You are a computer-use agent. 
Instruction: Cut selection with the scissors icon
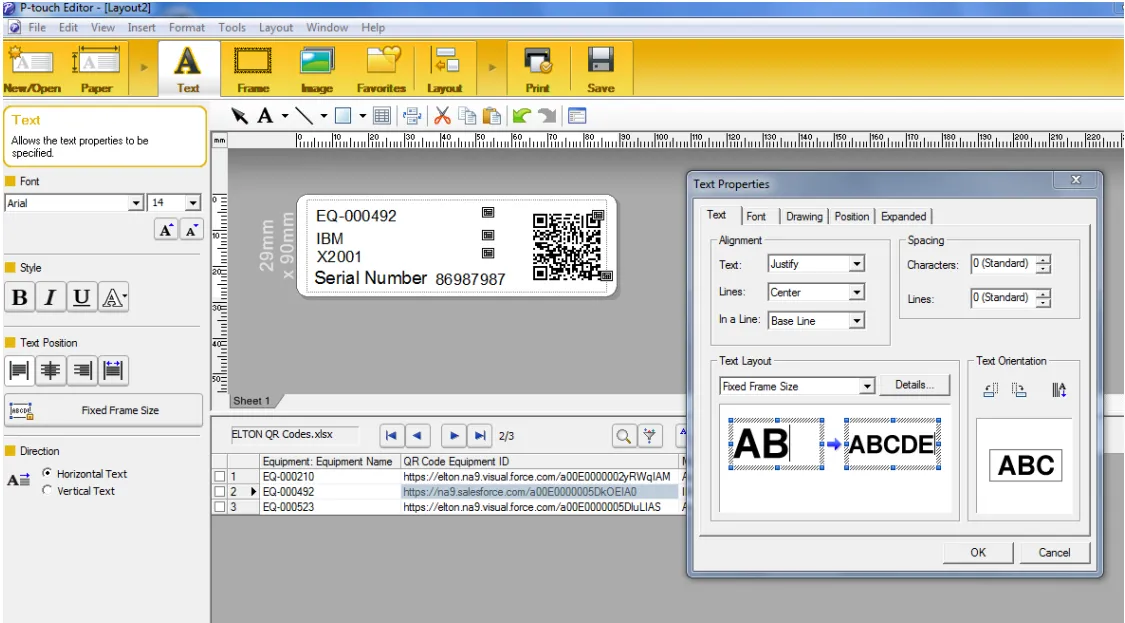[442, 116]
